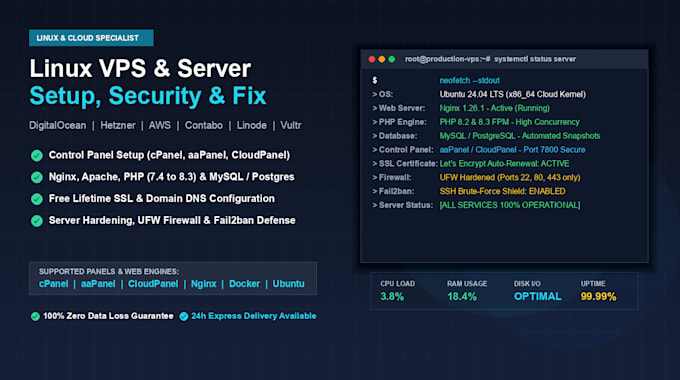Select Ubuntu in supported panels list
Viewport: 680px width, 380px height.
click(288, 284)
